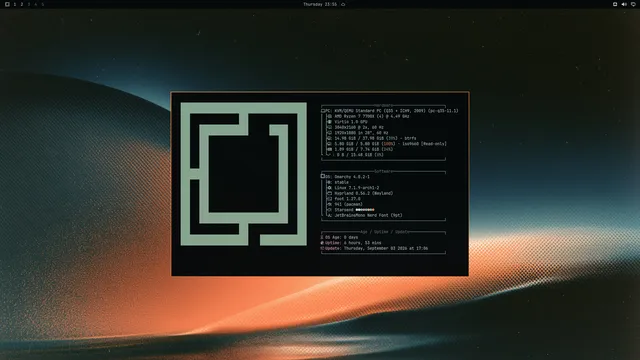Viewport: 640px width, 360px height.
Task: Click the kernel icon beside Linux 7.1.9-arch1-2
Action: point(330,188)
